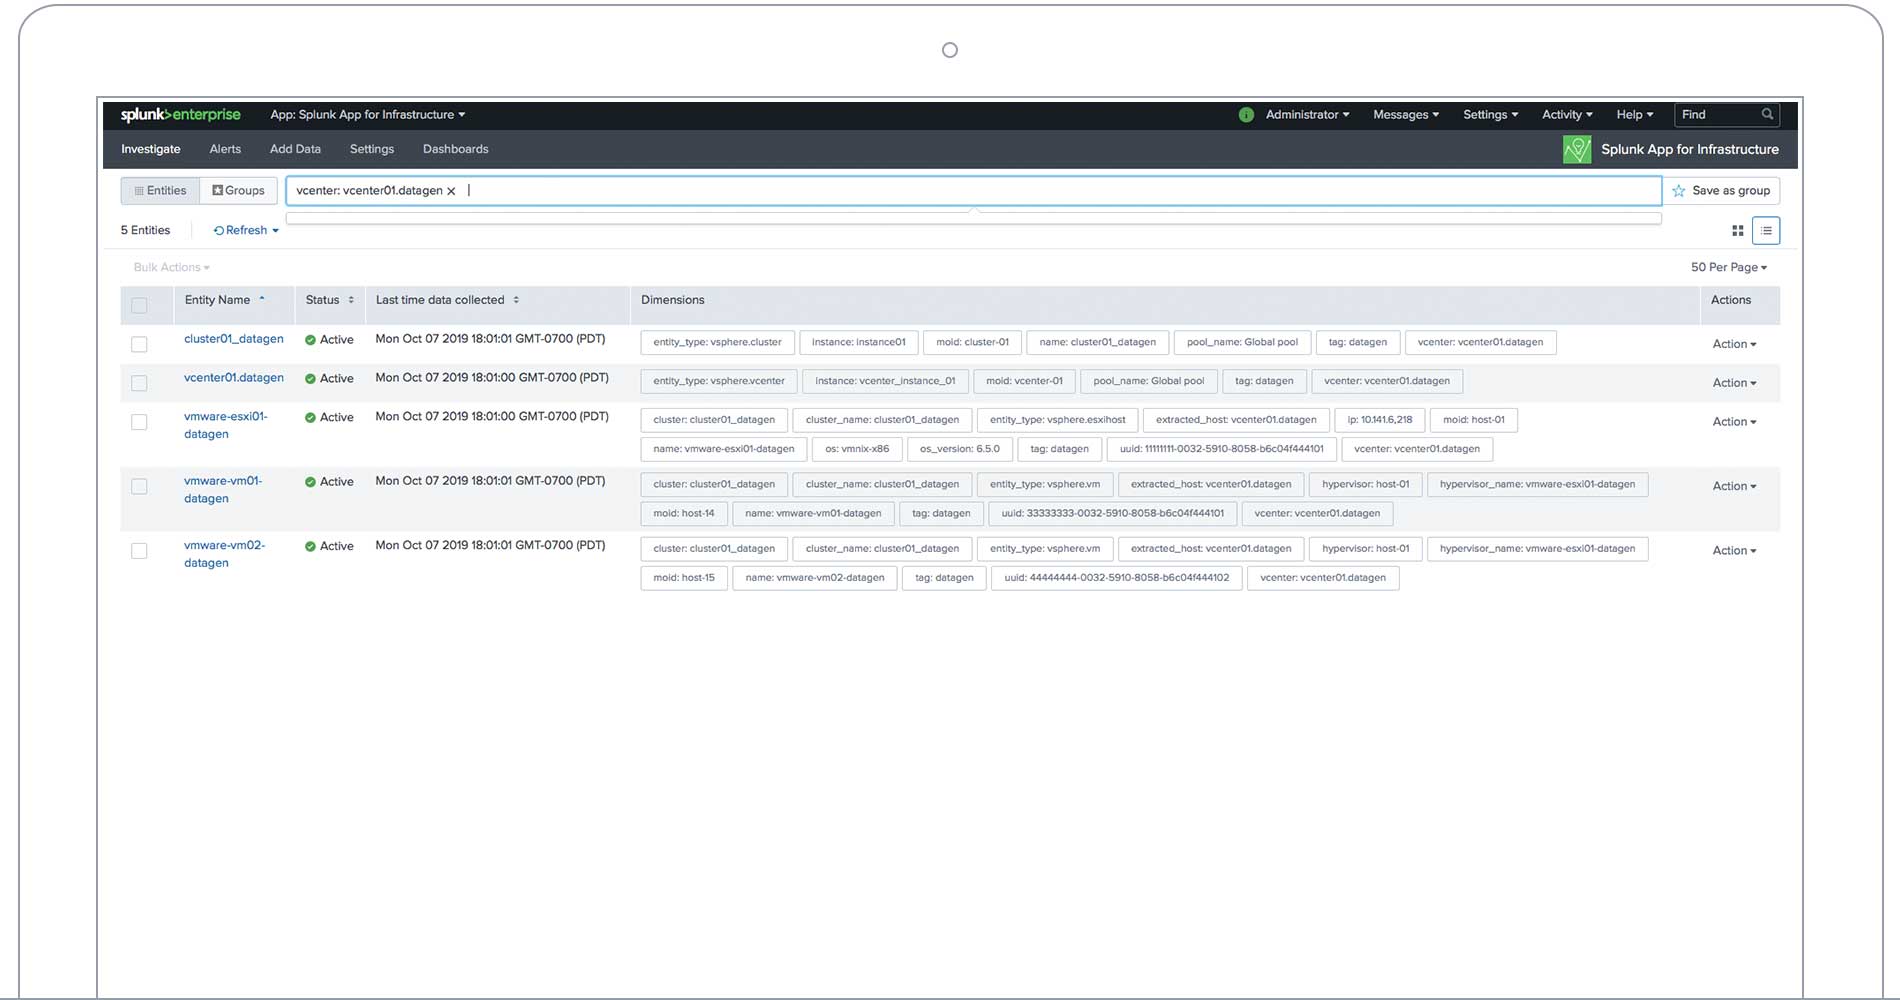Go to the Add Data tab
This screenshot has width=1900, height=1000.
[295, 149]
